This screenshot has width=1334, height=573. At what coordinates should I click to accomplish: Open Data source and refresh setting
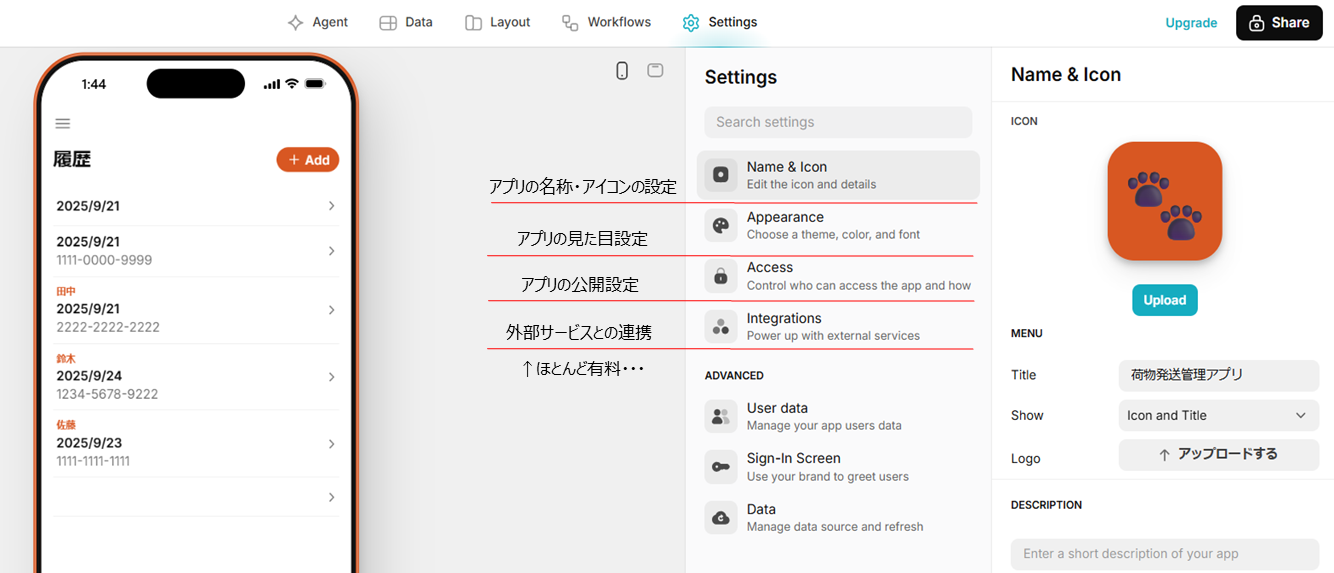(x=838, y=518)
